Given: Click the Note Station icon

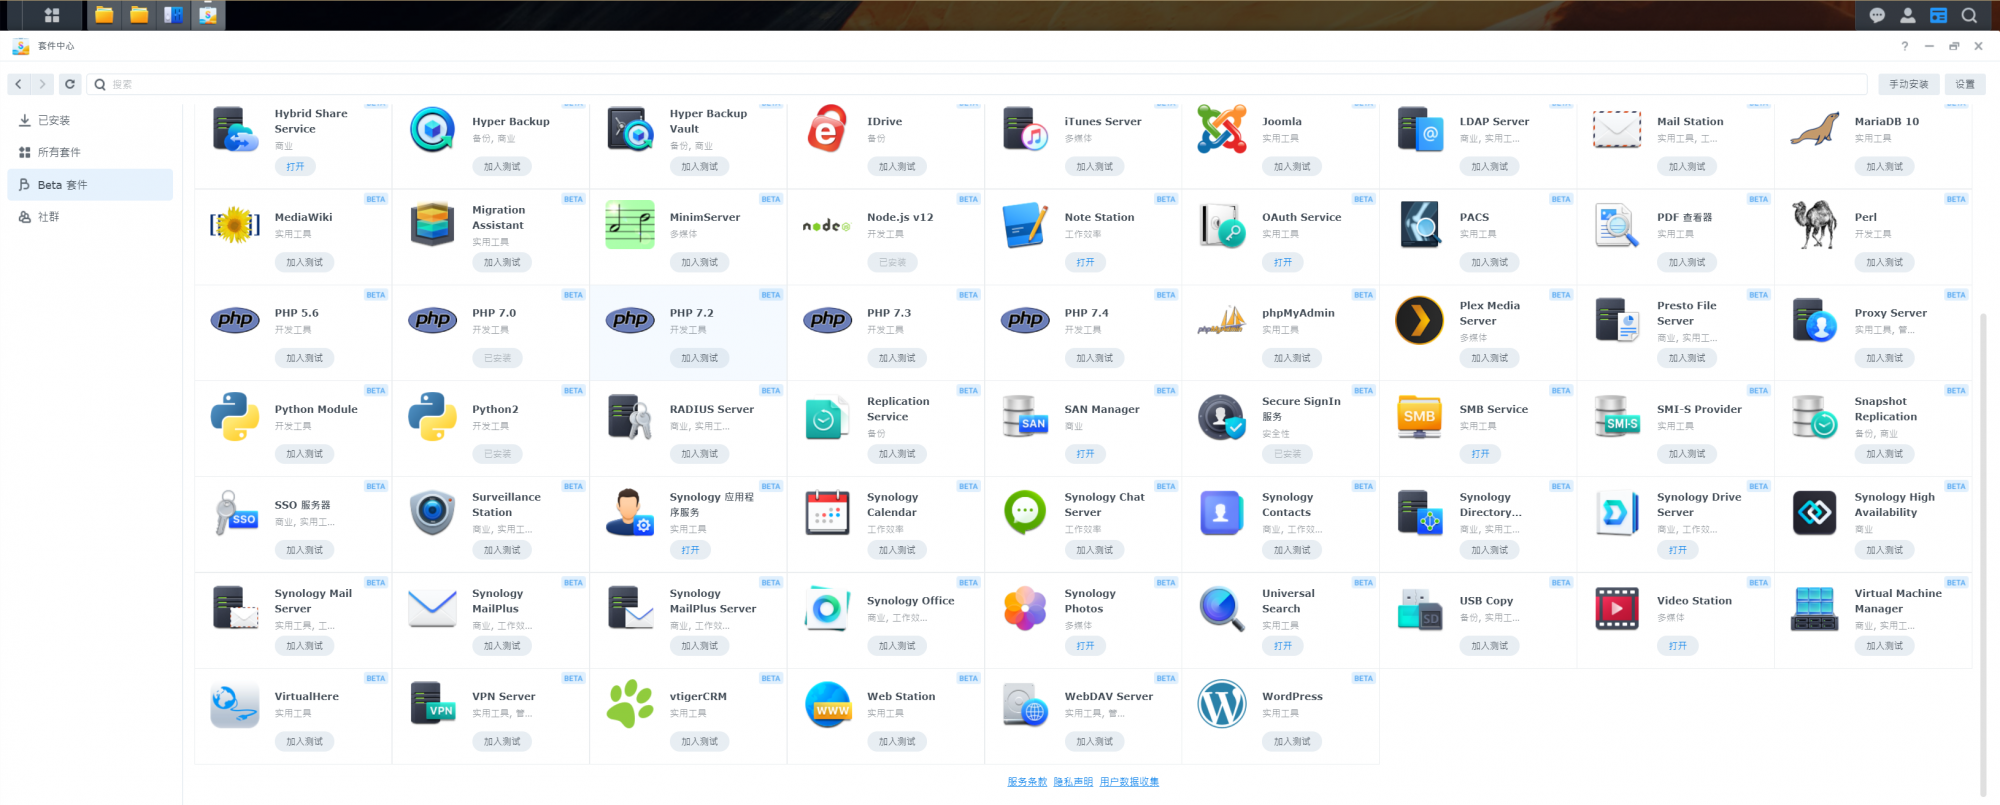Looking at the screenshot, I should pyautogui.click(x=1025, y=225).
